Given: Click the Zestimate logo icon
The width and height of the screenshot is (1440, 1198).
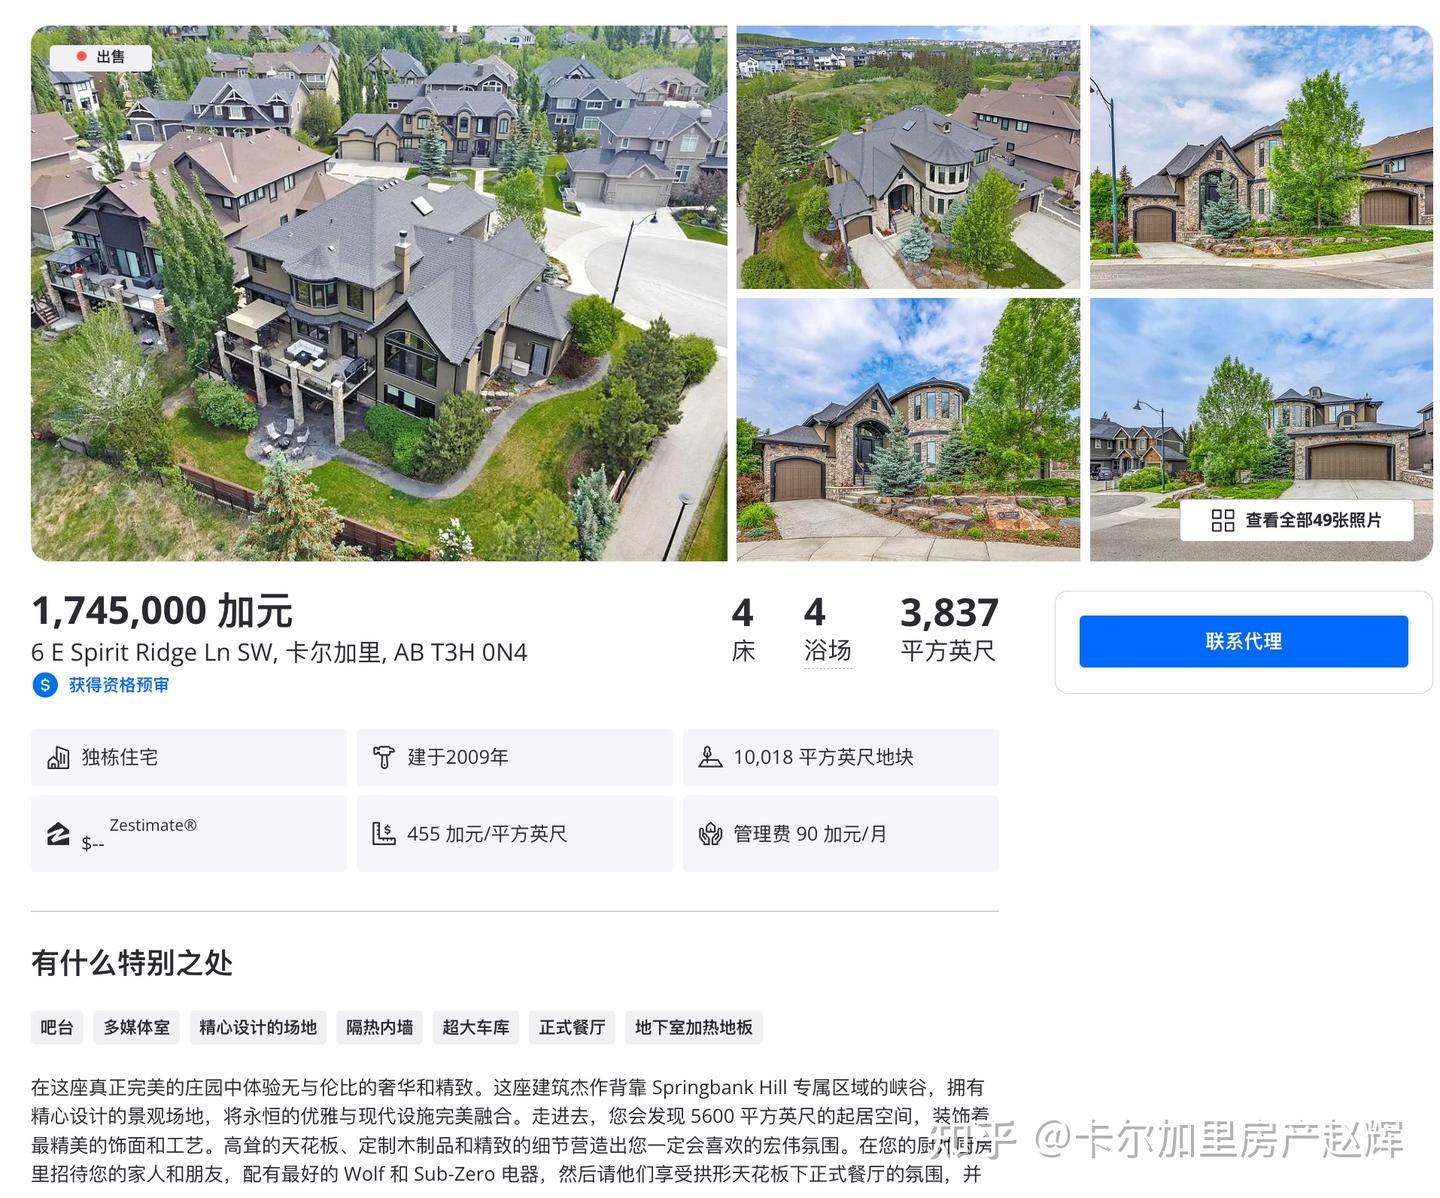Looking at the screenshot, I should 58,834.
